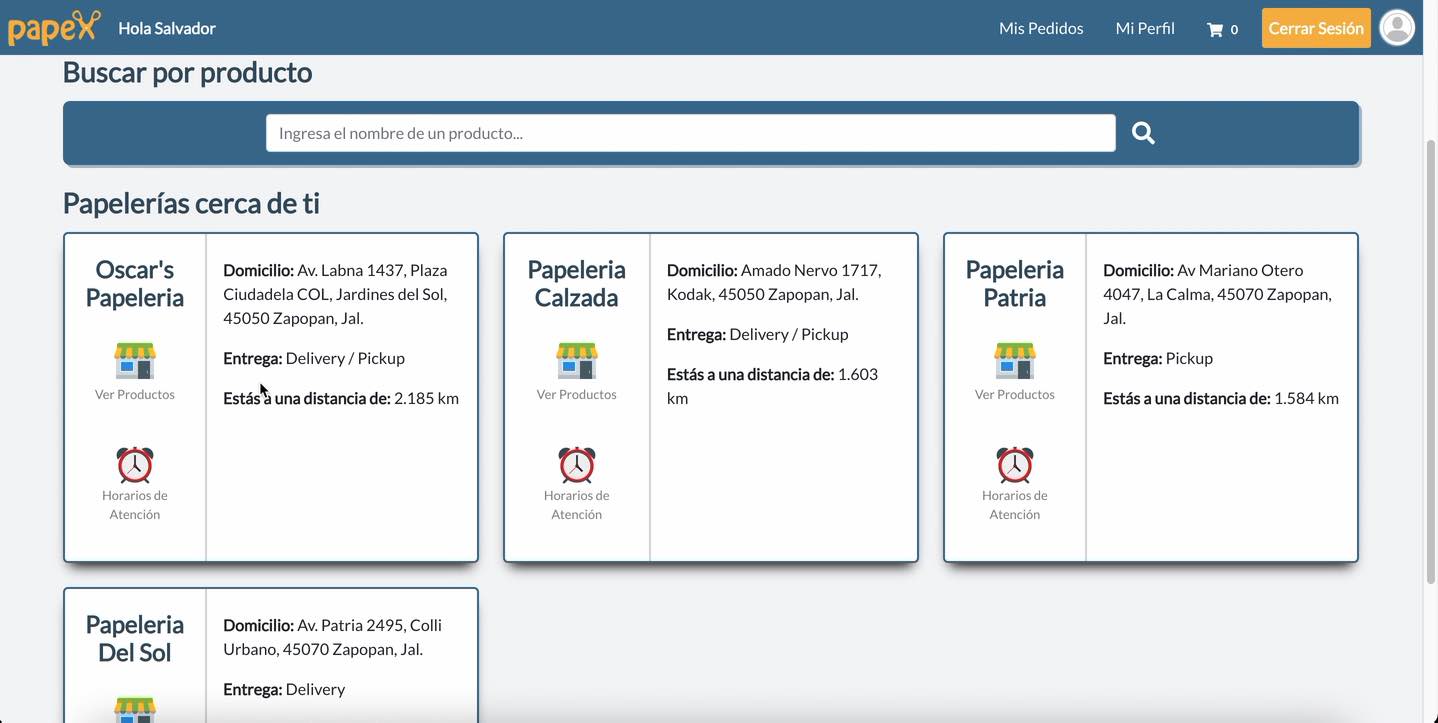Viewport: 1438px width, 723px height.
Task: Open Papeleria Del Sol store icon
Action: (x=135, y=709)
